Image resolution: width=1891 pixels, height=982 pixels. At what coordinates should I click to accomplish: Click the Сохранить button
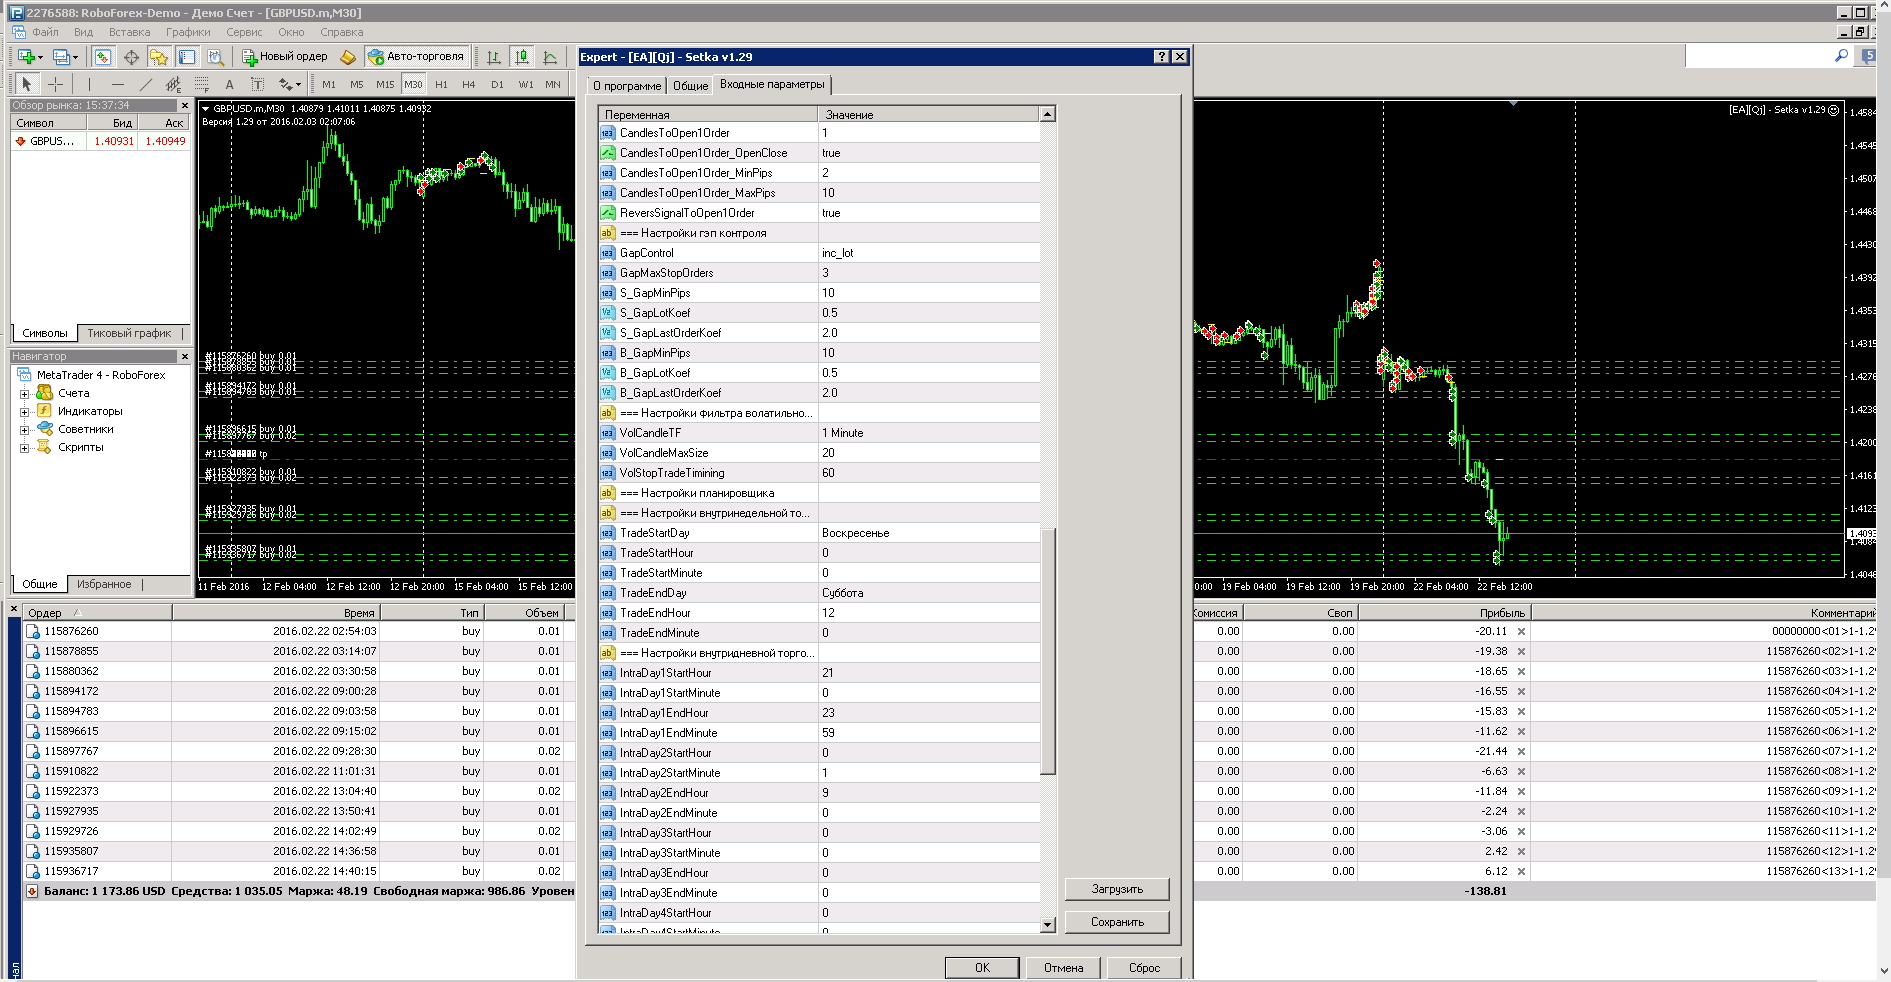[x=1117, y=922]
